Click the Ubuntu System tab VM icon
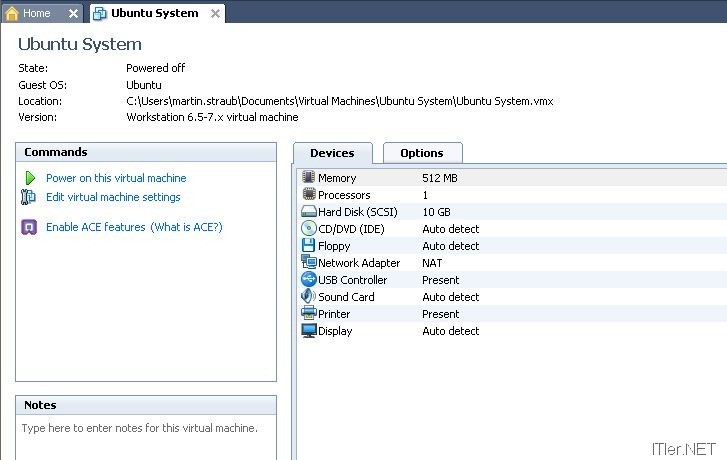Image resolution: width=727 pixels, height=460 pixels. (99, 13)
